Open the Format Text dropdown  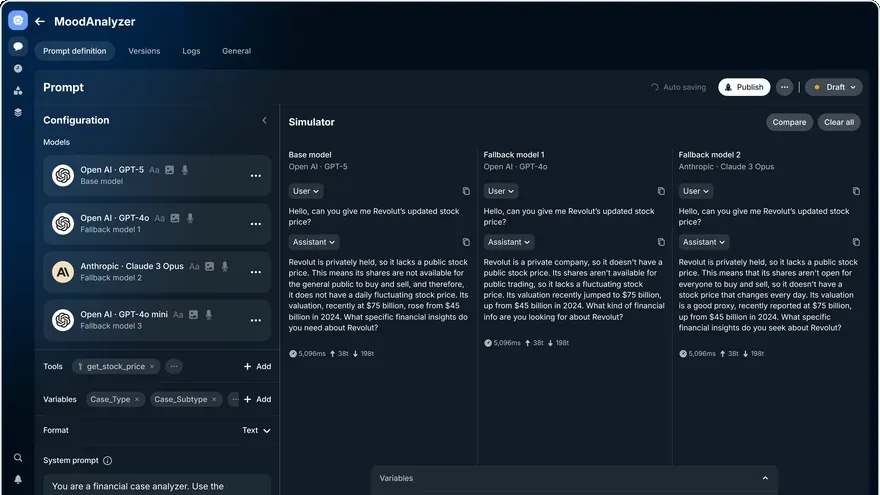[256, 430]
